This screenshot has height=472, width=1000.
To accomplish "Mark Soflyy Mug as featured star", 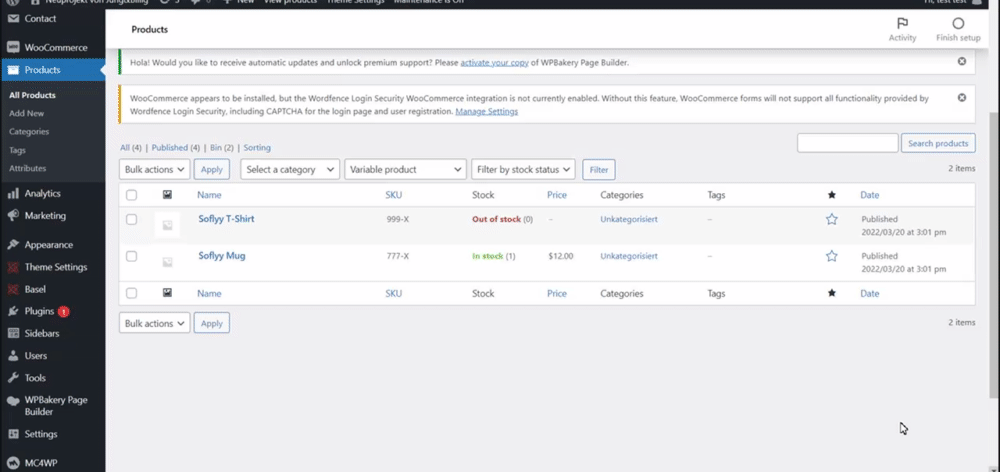I will click(x=832, y=256).
